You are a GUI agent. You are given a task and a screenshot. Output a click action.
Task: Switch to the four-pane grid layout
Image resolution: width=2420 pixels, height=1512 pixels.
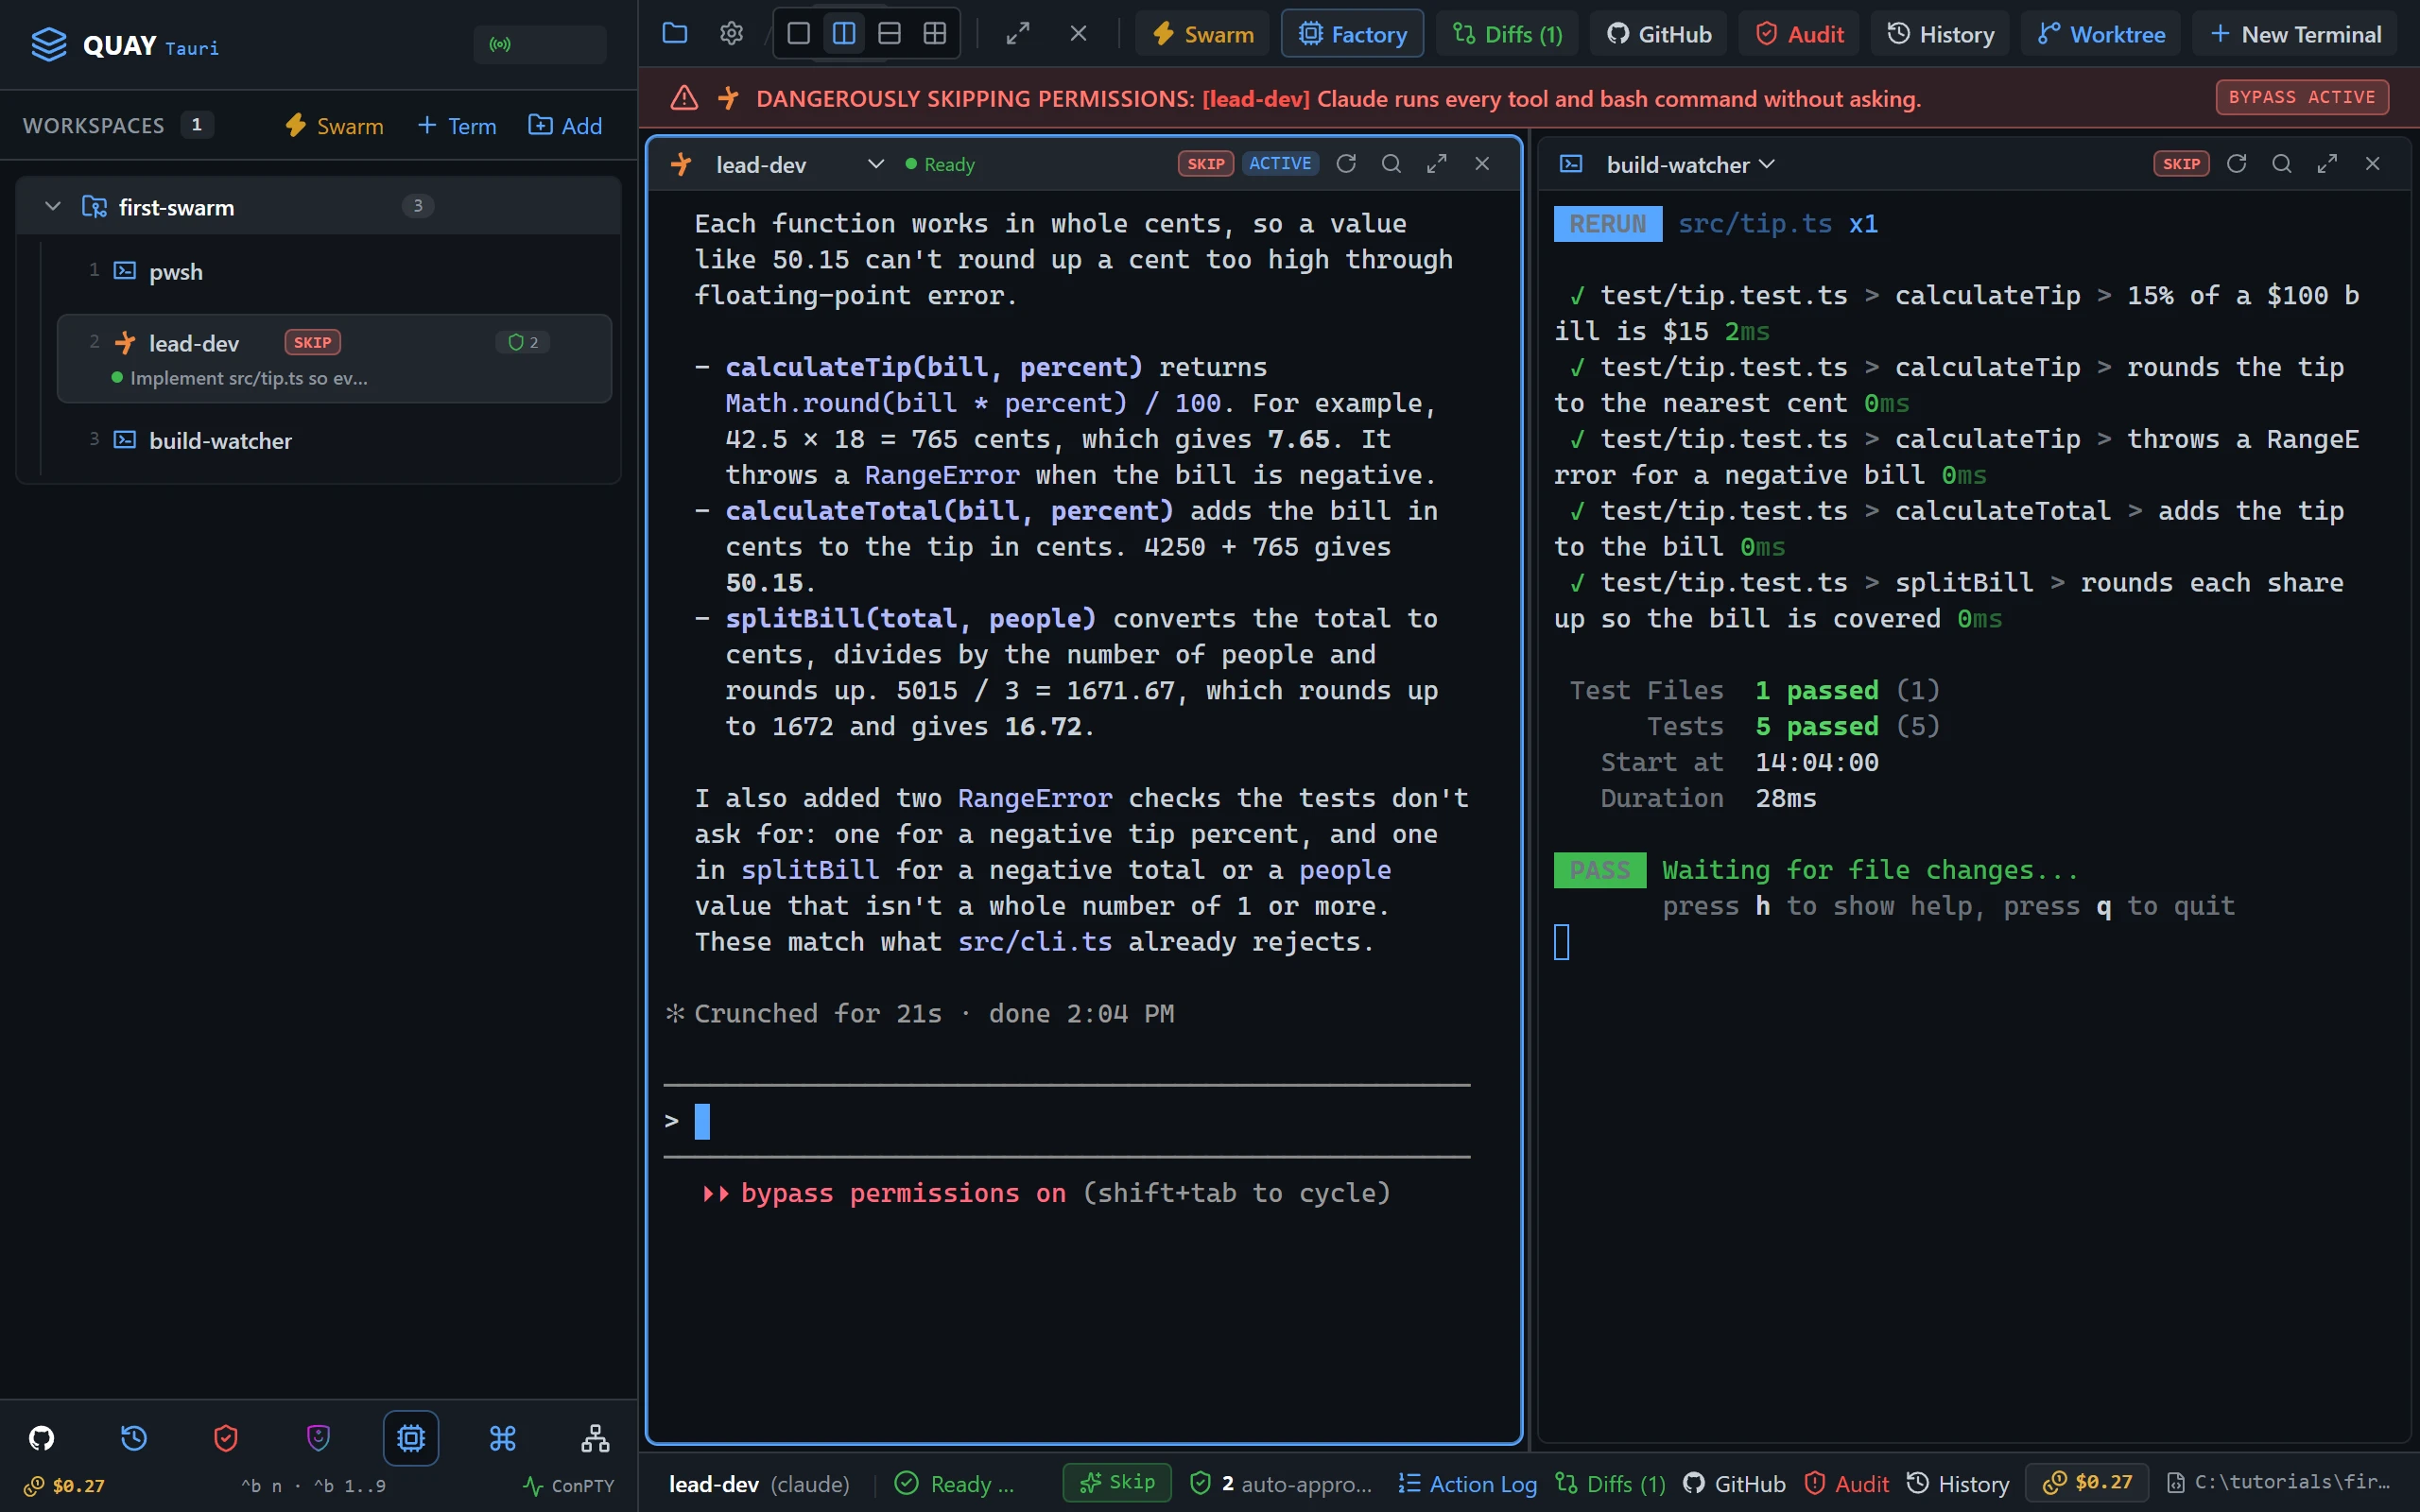(x=935, y=34)
